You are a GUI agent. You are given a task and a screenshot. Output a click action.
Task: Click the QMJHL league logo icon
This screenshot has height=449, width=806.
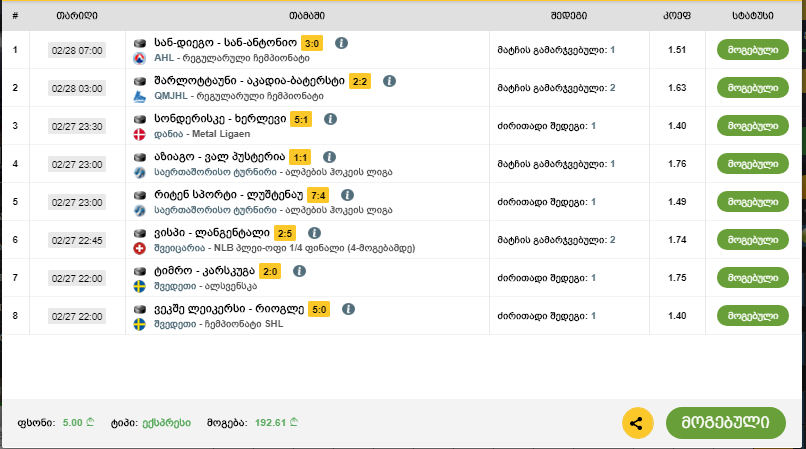point(139,96)
